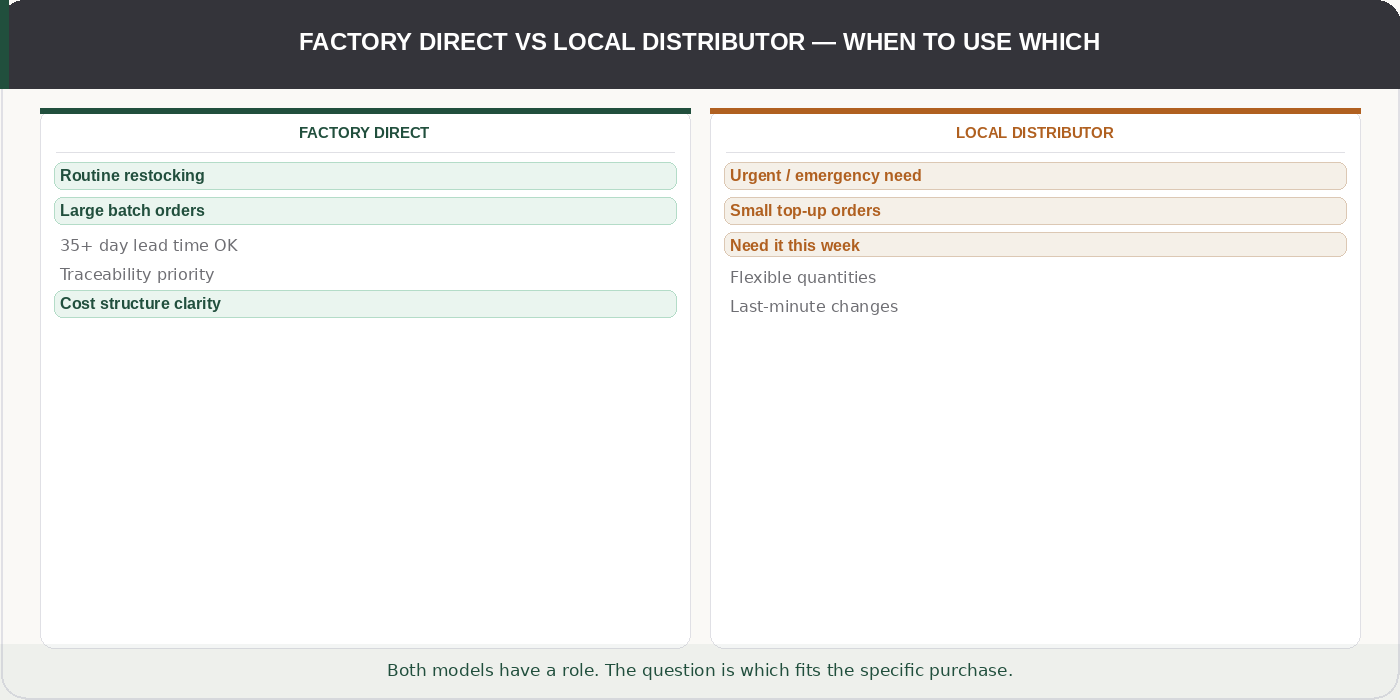Click the 'Last-minute changes' text item

[x=814, y=306]
